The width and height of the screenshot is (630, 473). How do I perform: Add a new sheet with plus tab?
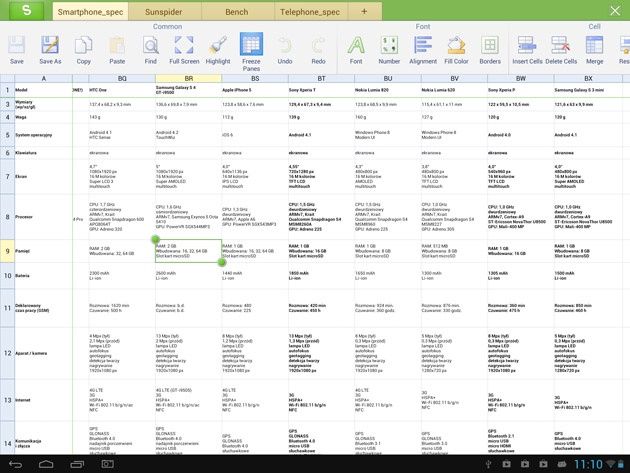point(364,12)
